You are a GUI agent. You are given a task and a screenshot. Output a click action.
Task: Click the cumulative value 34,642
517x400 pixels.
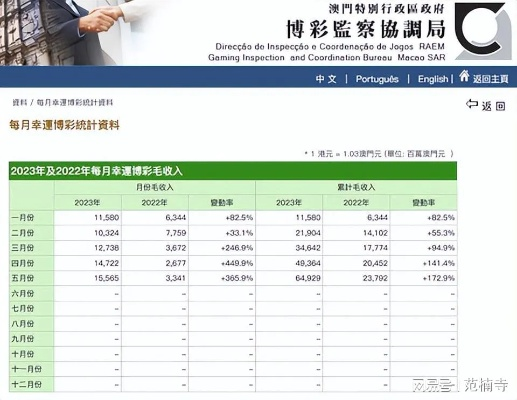(308, 248)
